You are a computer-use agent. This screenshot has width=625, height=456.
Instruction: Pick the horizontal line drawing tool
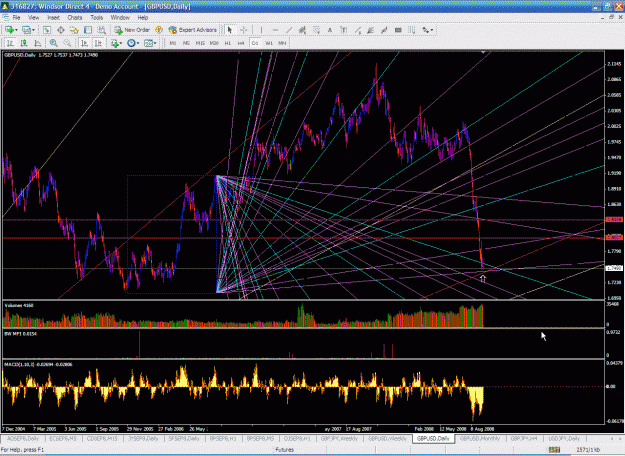point(275,30)
